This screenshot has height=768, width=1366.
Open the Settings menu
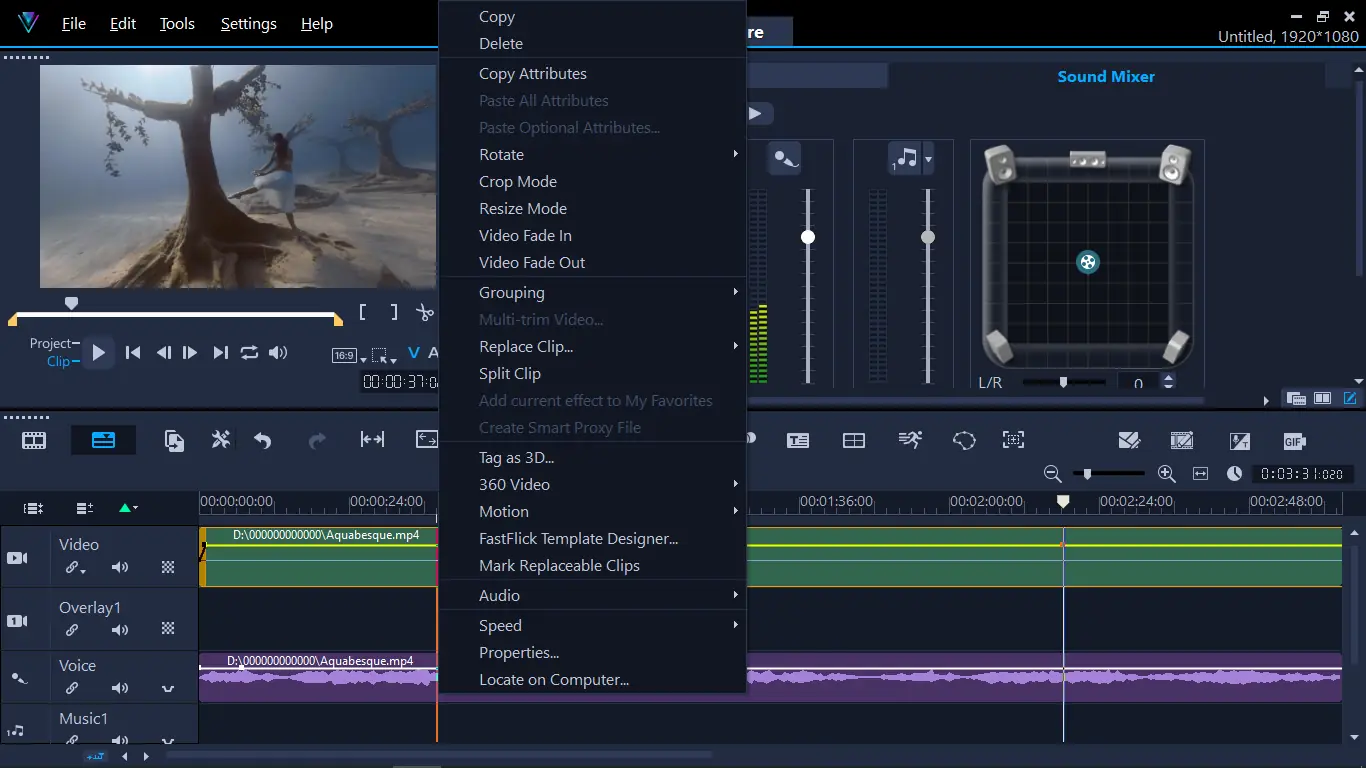click(249, 24)
